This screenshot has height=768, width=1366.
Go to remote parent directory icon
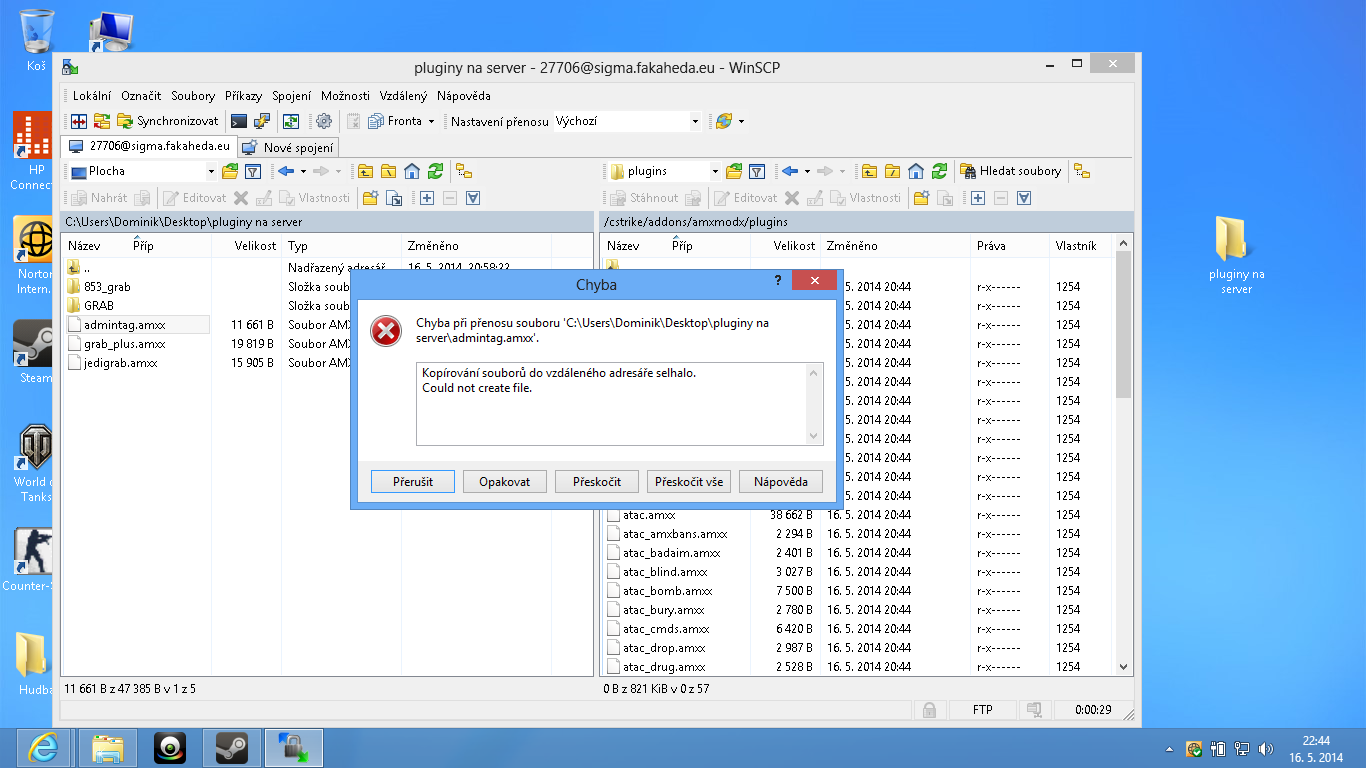pos(869,171)
